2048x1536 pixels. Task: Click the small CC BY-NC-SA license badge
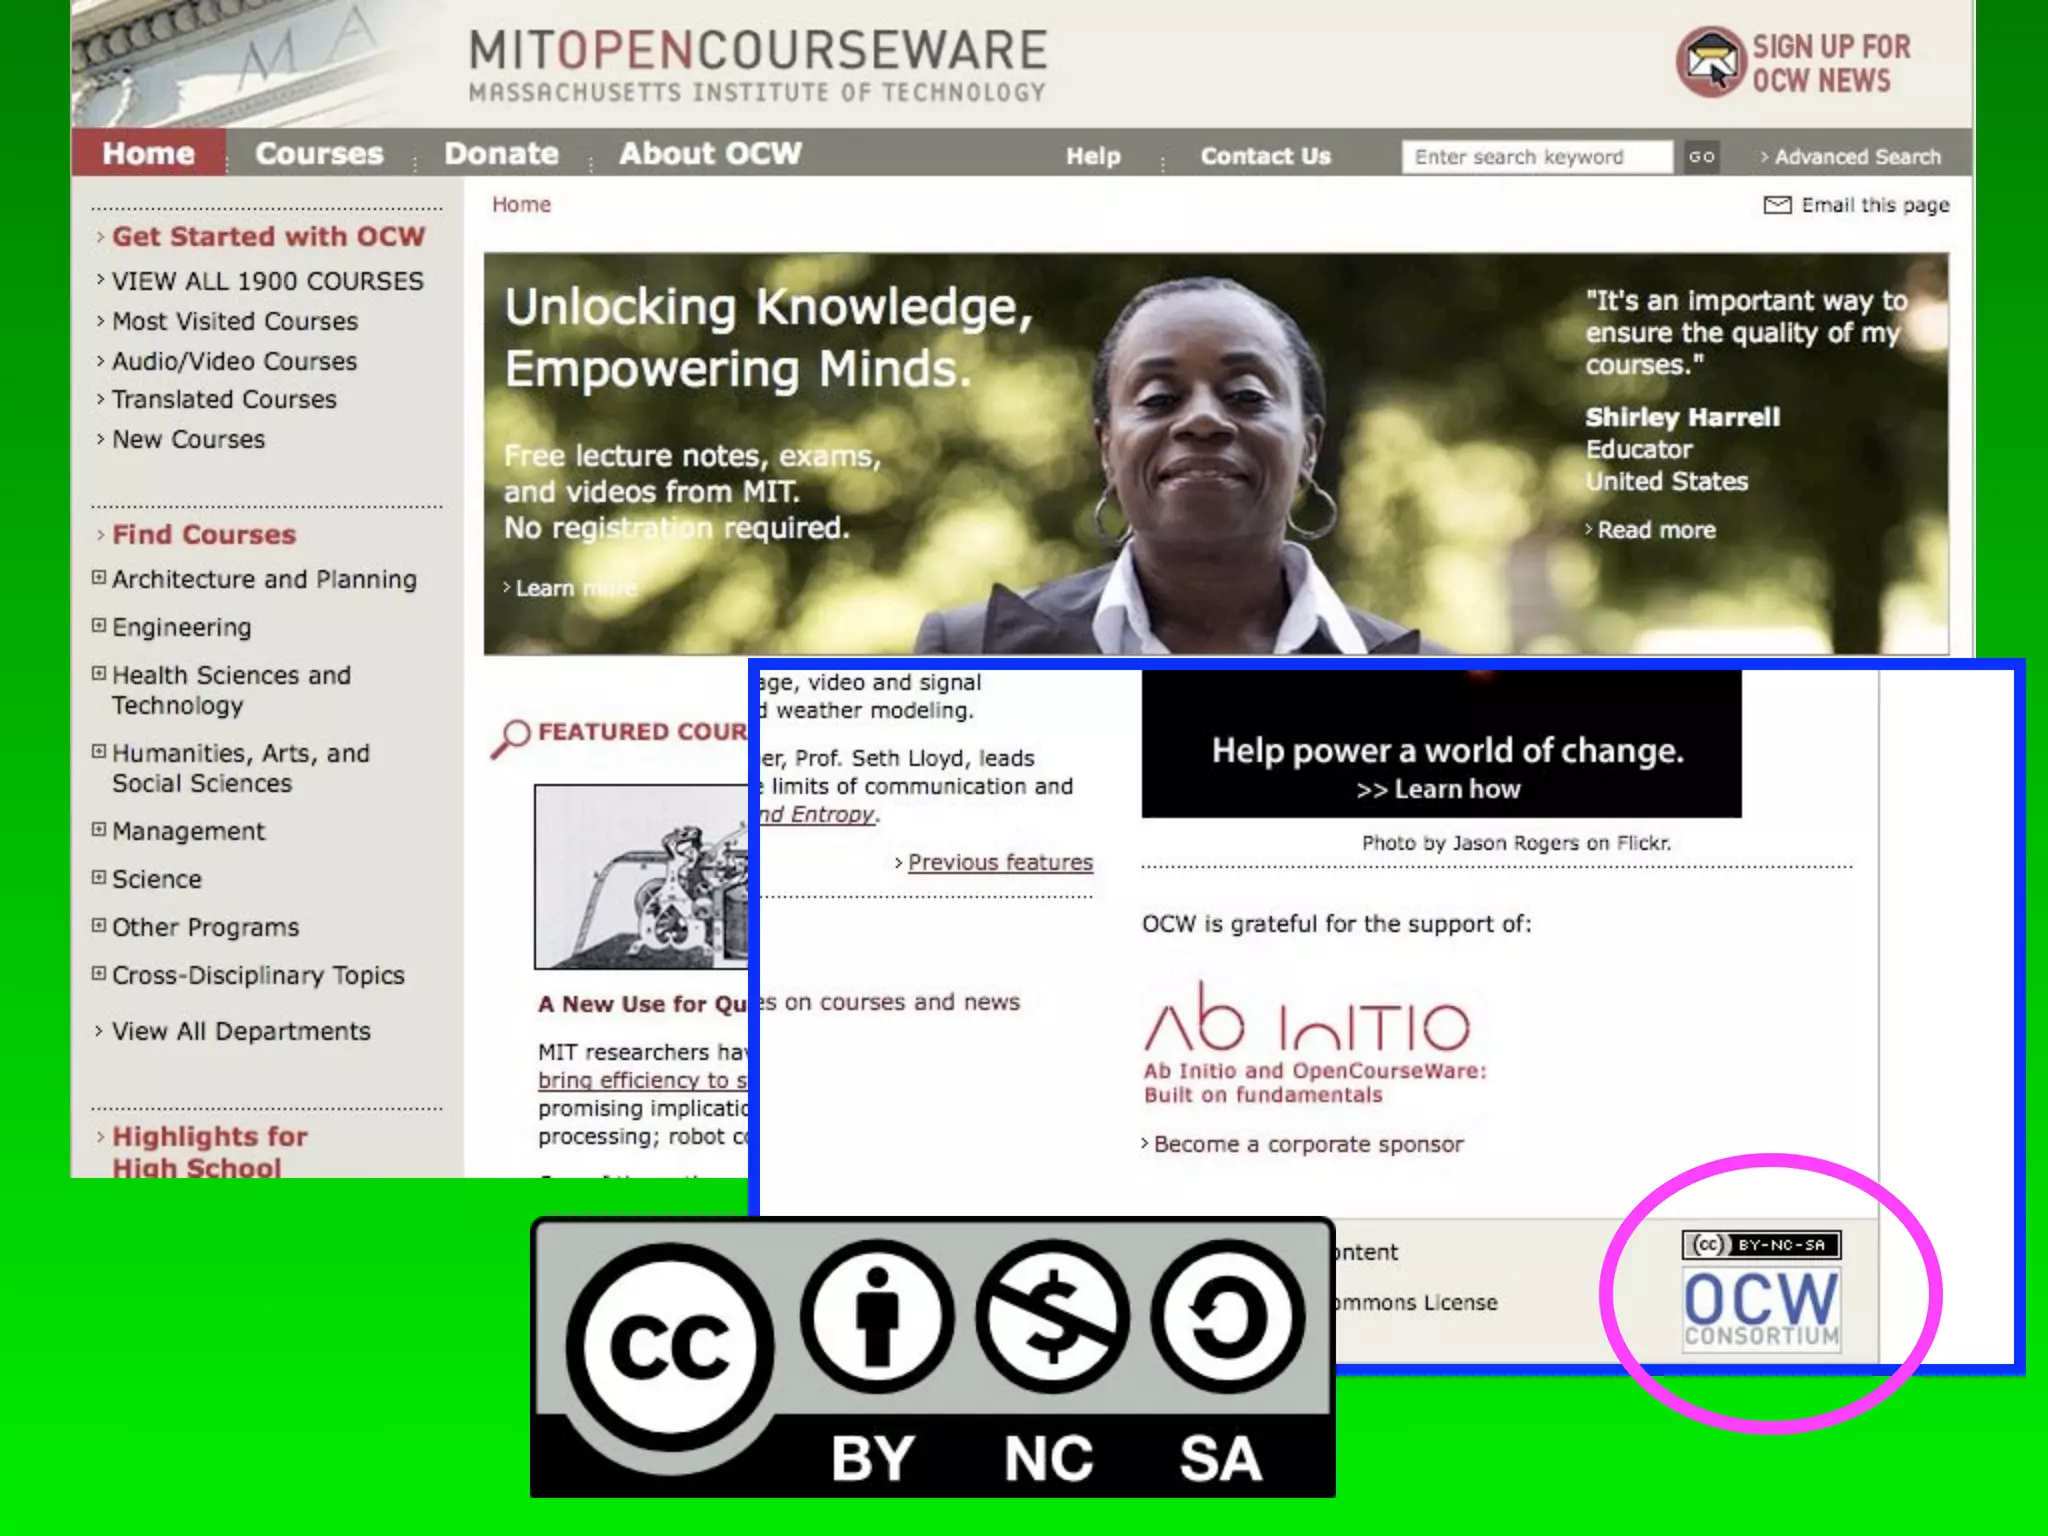tap(1761, 1245)
